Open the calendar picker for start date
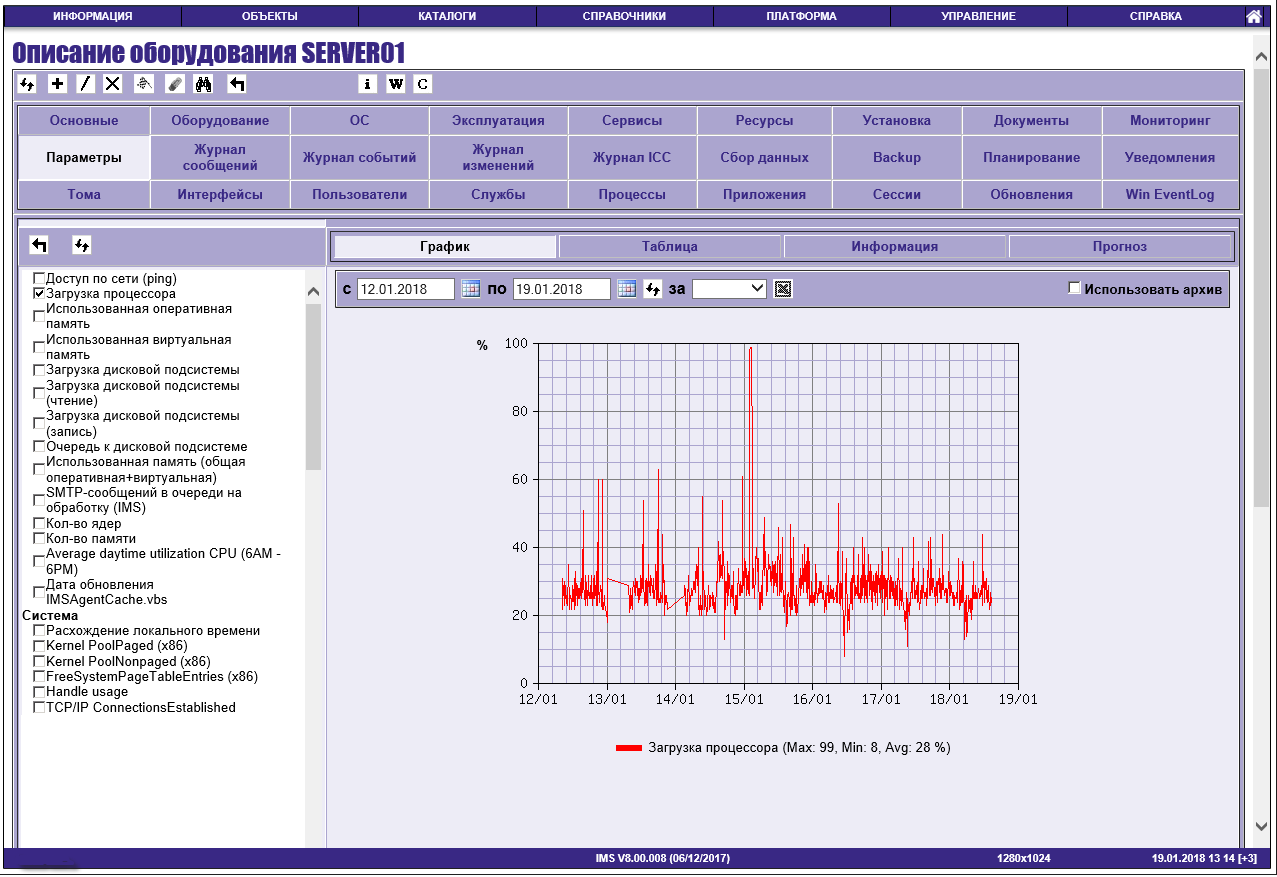 (x=471, y=289)
